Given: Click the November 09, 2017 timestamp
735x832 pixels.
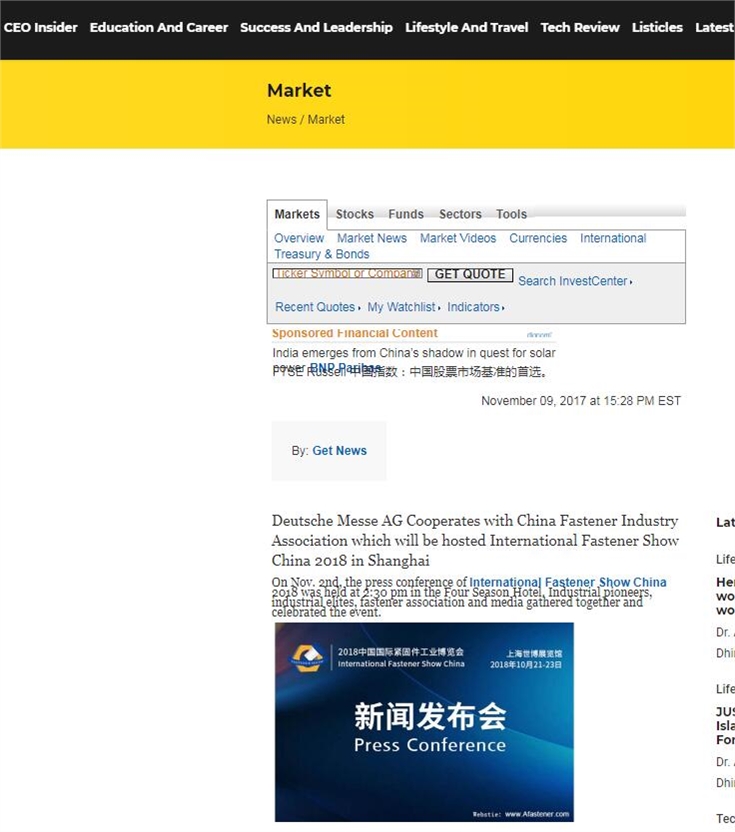Looking at the screenshot, I should pyautogui.click(x=581, y=401).
